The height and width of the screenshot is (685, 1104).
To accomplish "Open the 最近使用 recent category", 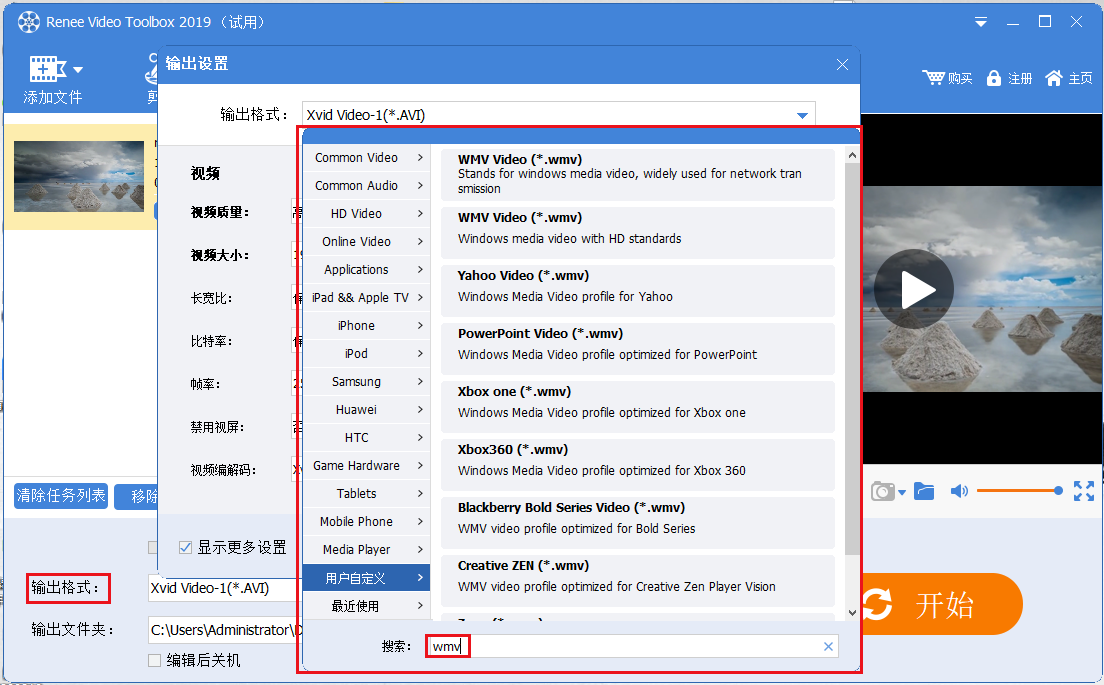I will pos(365,606).
